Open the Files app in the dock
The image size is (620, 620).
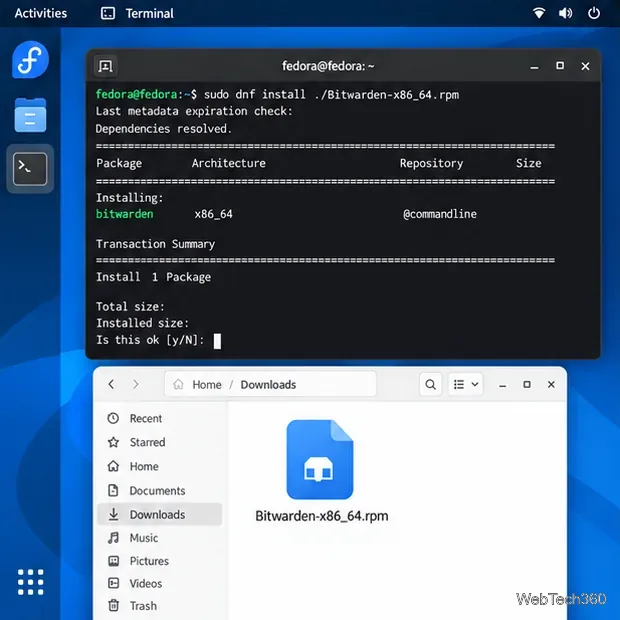[30, 115]
